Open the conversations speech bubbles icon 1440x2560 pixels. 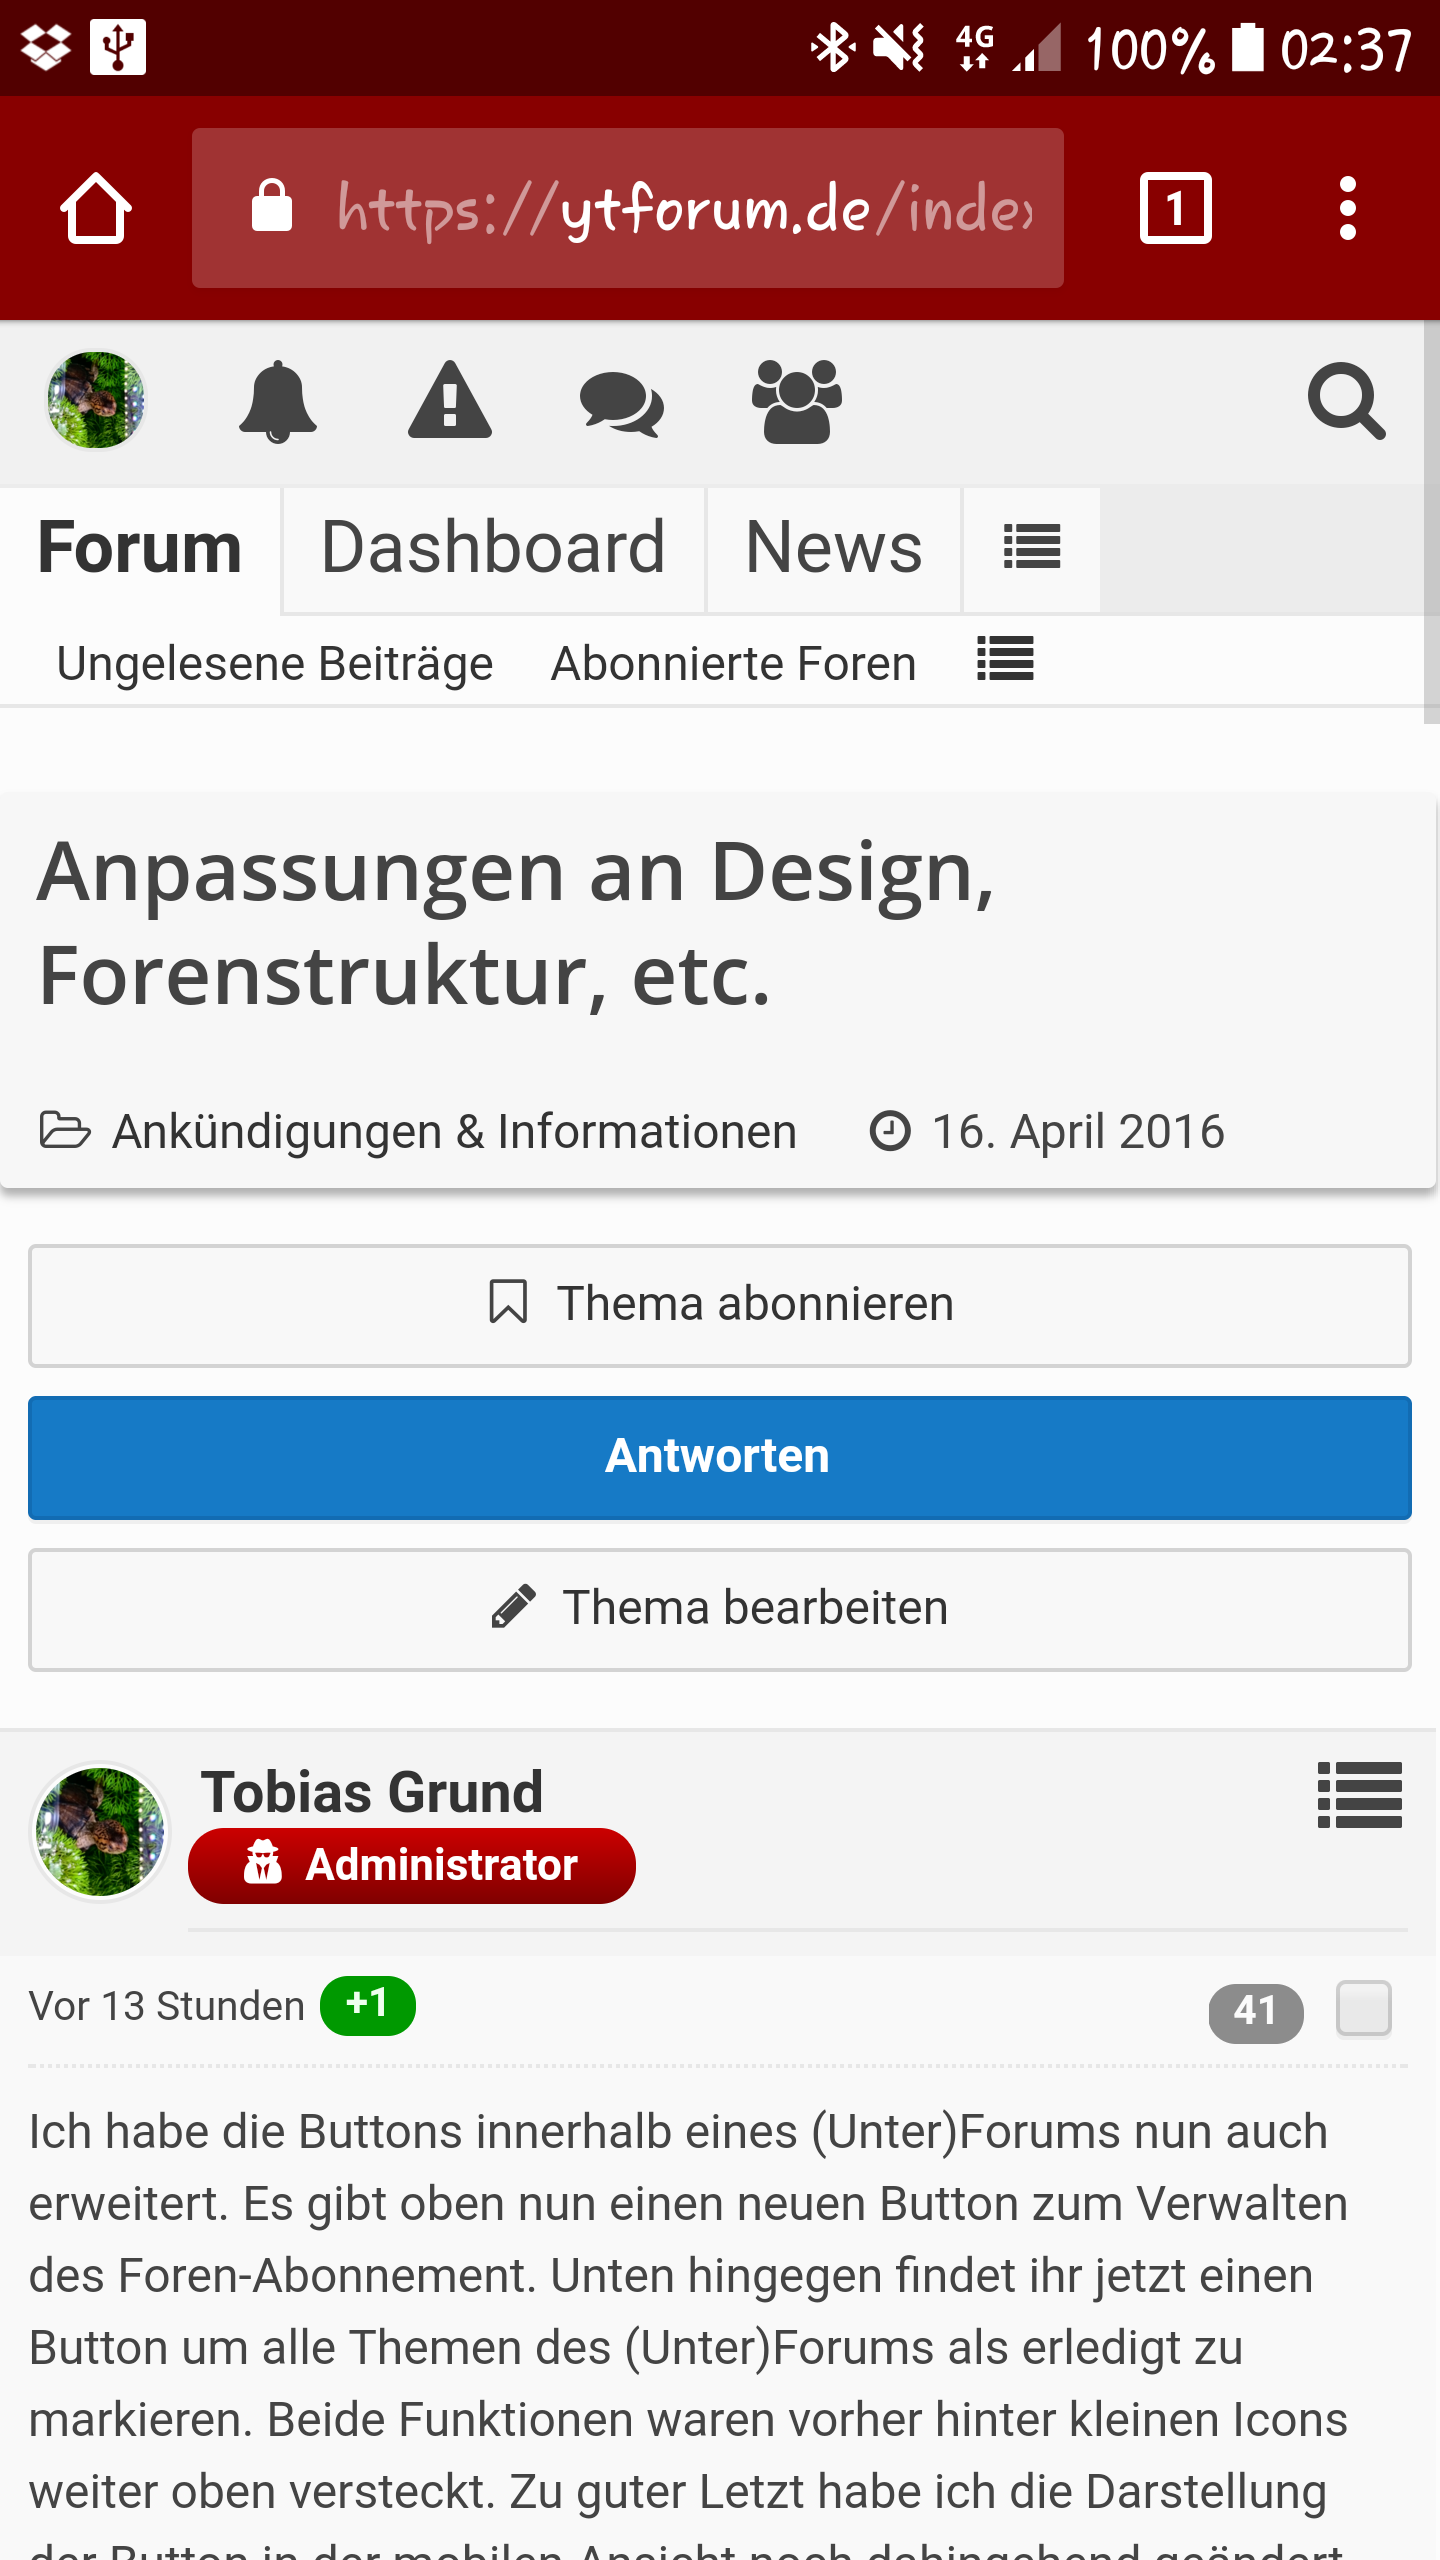(x=621, y=403)
